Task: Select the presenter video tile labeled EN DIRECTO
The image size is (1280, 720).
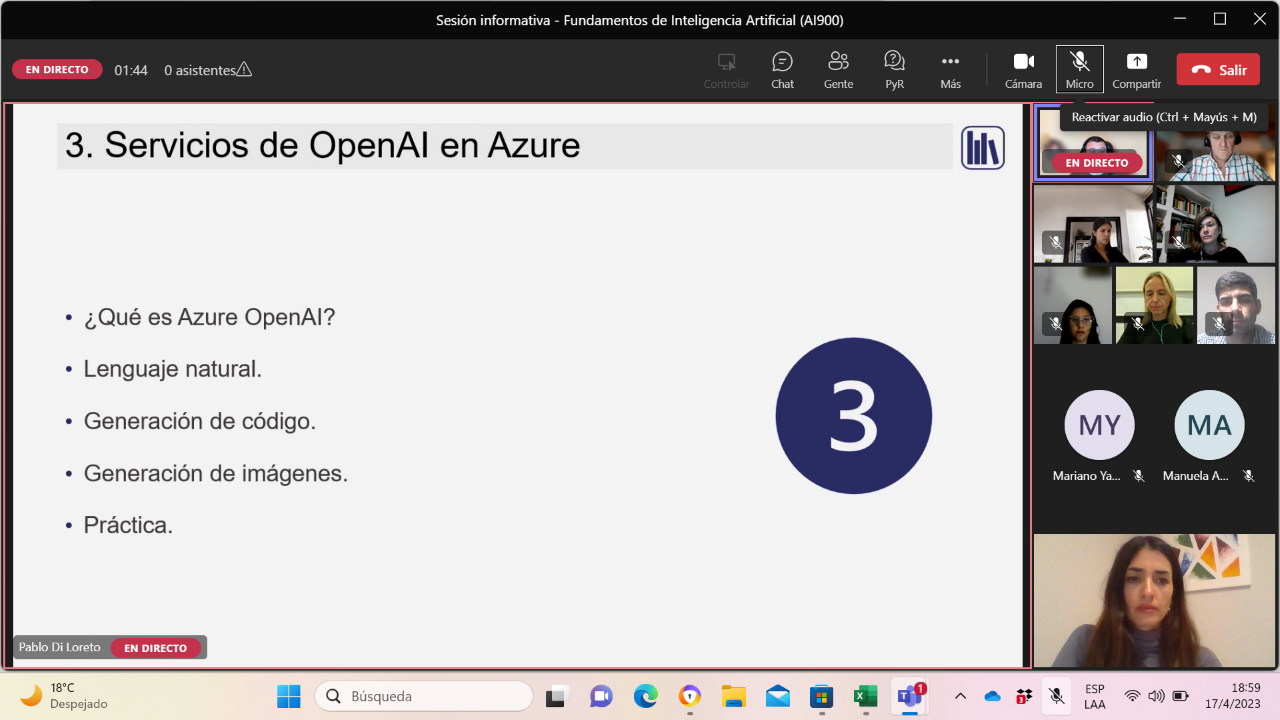Action: click(1094, 144)
